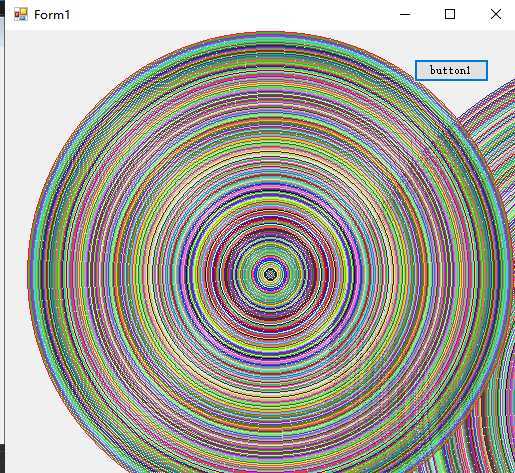515x473 pixels.
Task: Click the background window strip left of Form1
Action: [2, 233]
